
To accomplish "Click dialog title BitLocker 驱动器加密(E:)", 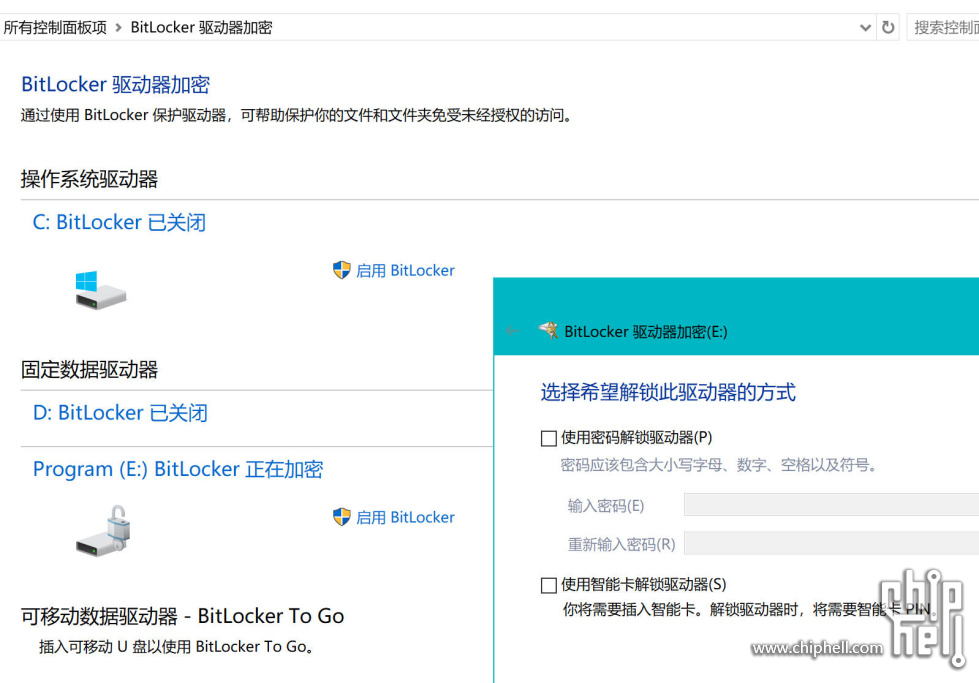I will (646, 332).
